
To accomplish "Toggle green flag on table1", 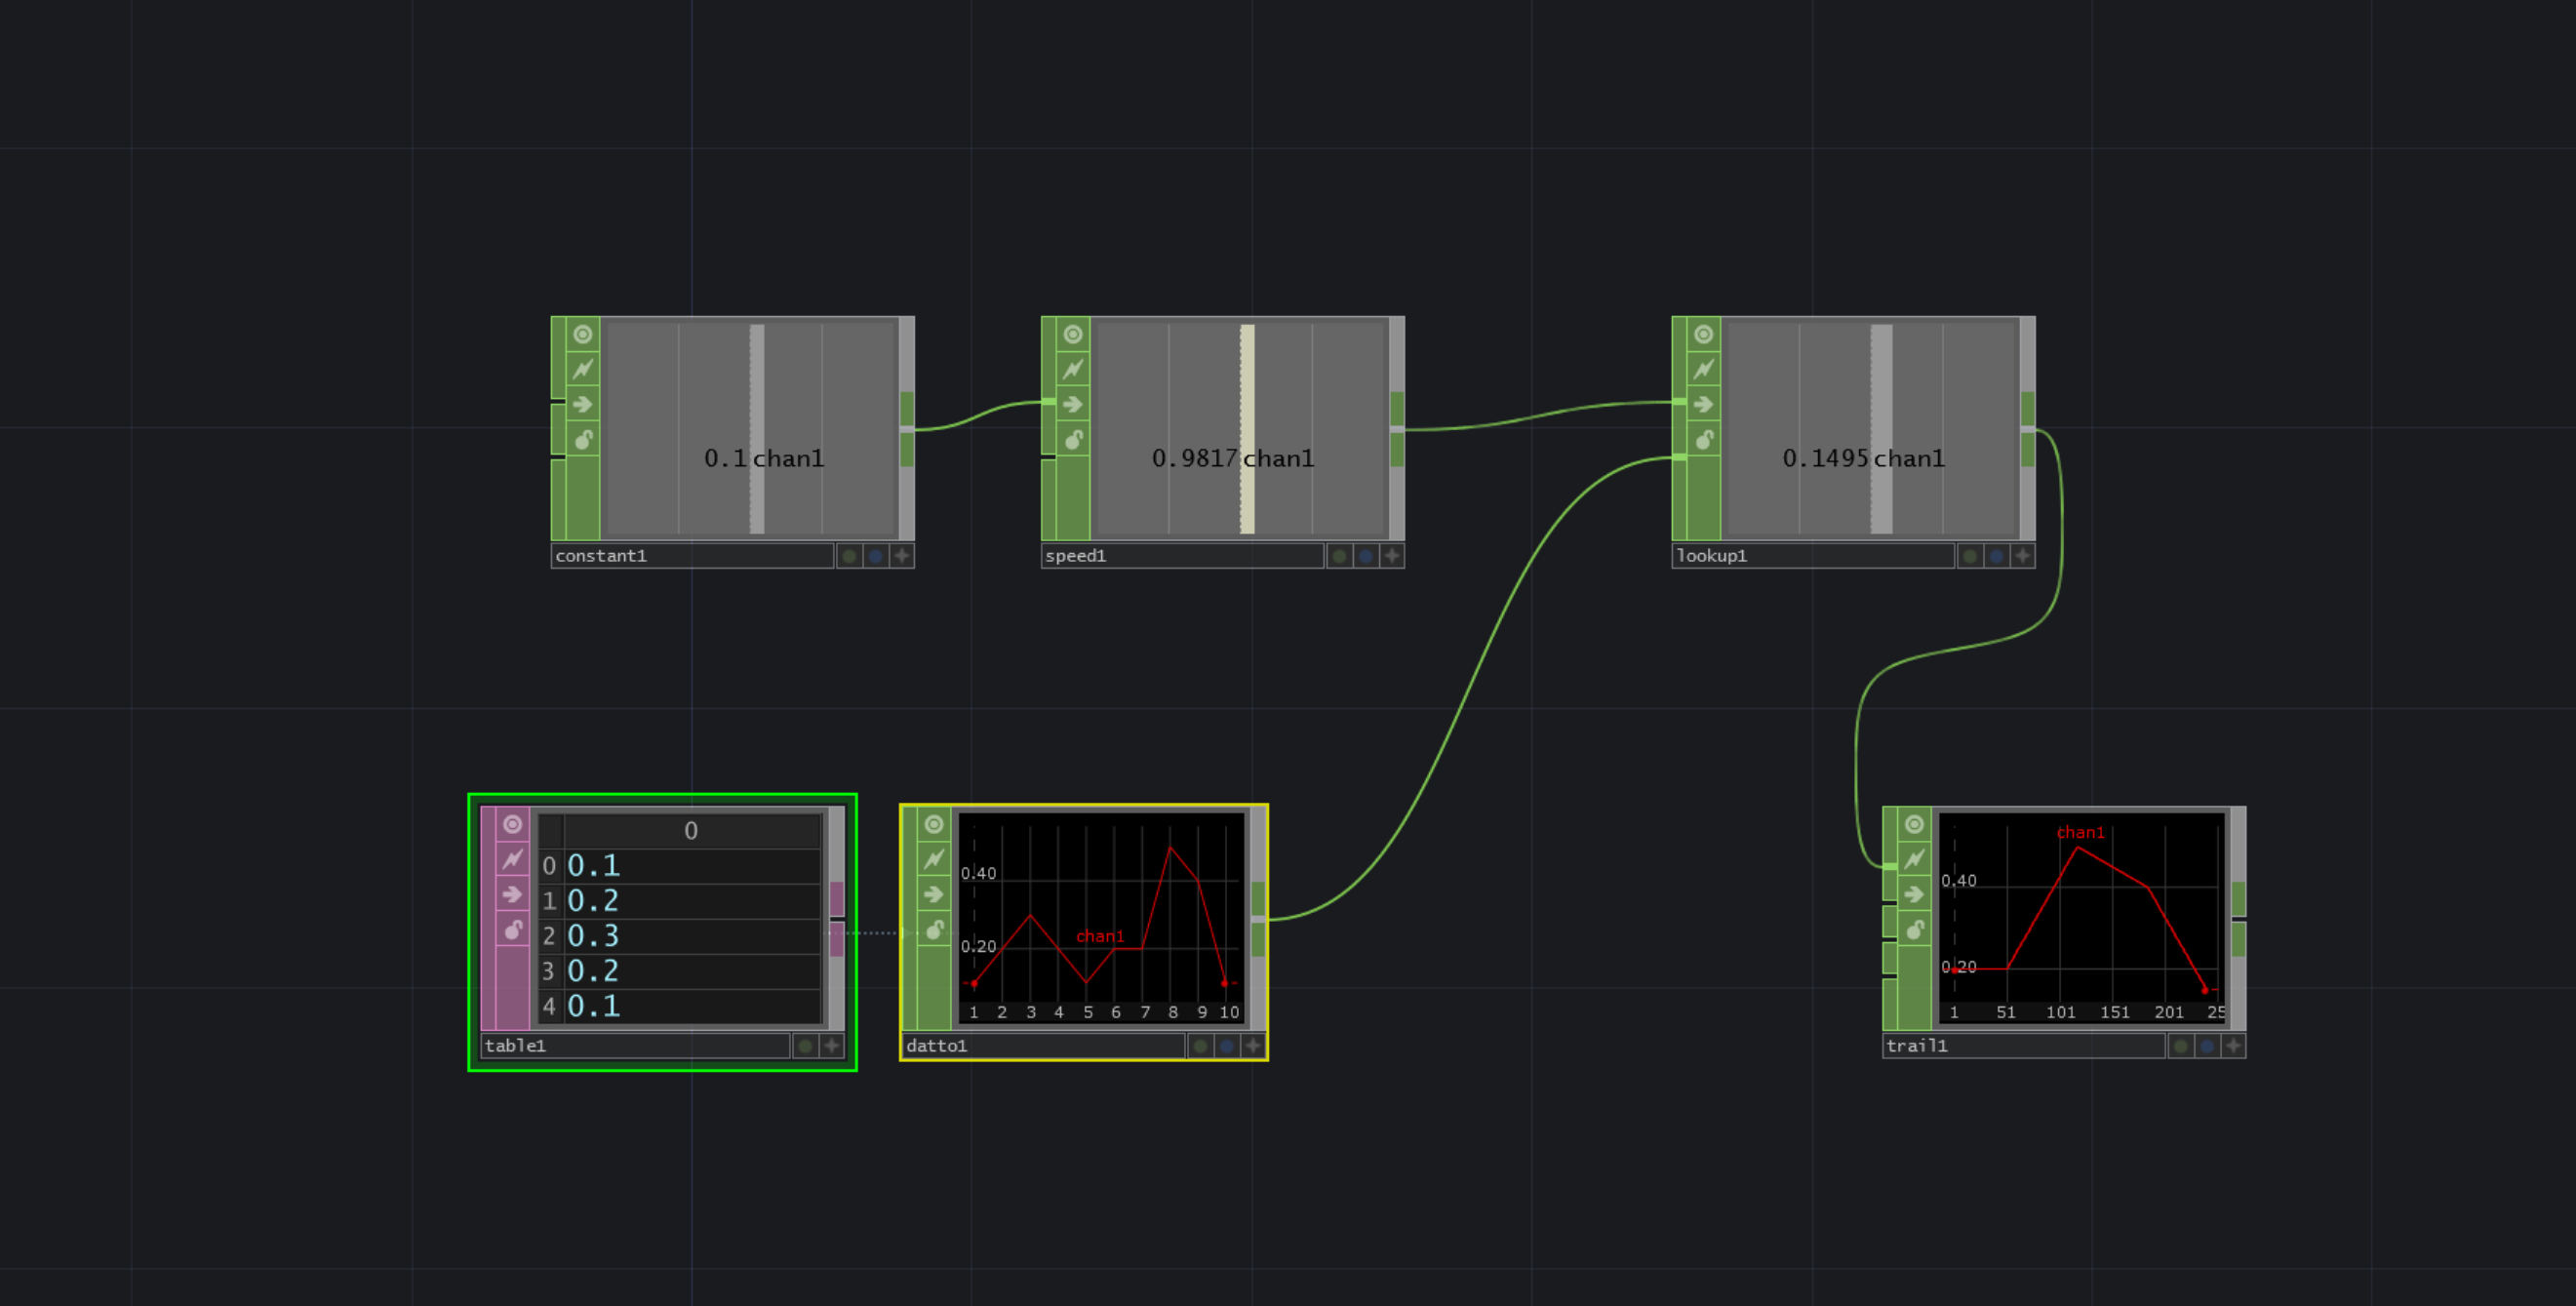I will [x=805, y=1046].
